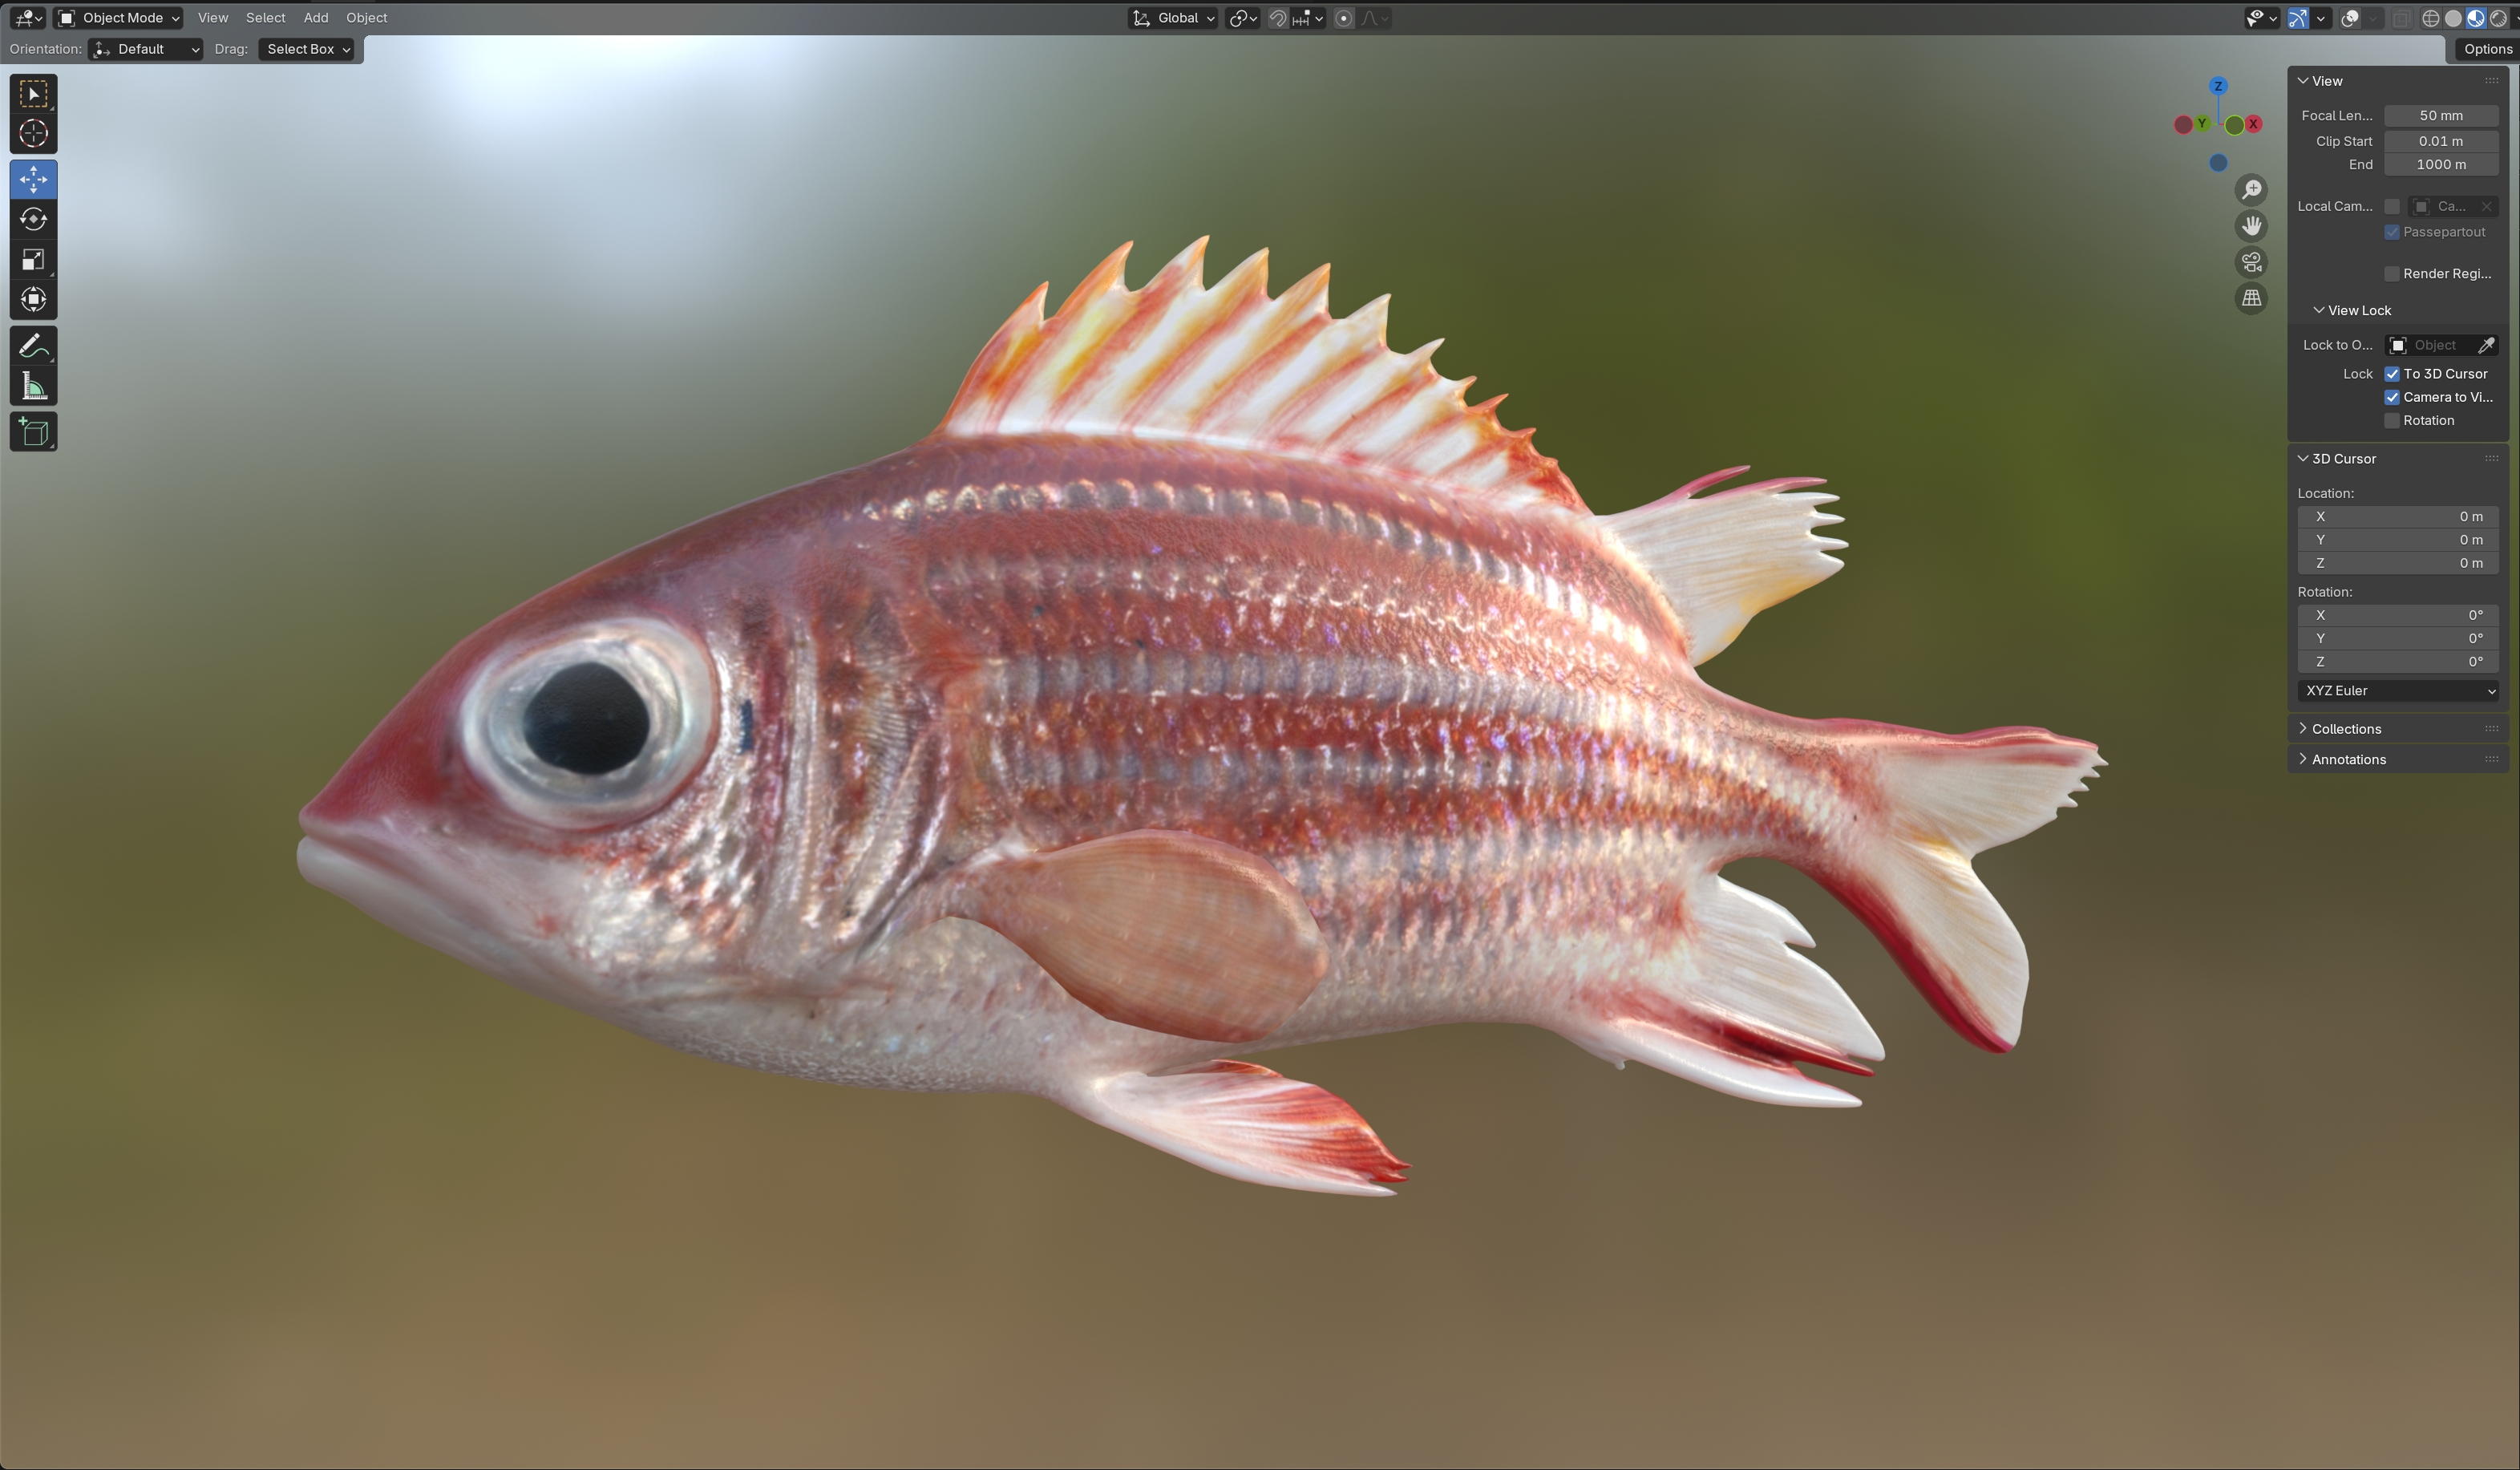The height and width of the screenshot is (1470, 2520).
Task: Activate the Rotate tool
Action: tap(33, 219)
